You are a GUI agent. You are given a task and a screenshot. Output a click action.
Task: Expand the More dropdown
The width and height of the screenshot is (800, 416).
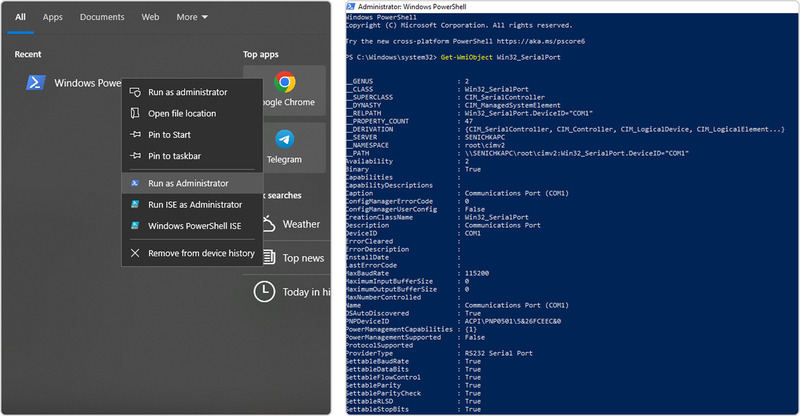pos(192,17)
